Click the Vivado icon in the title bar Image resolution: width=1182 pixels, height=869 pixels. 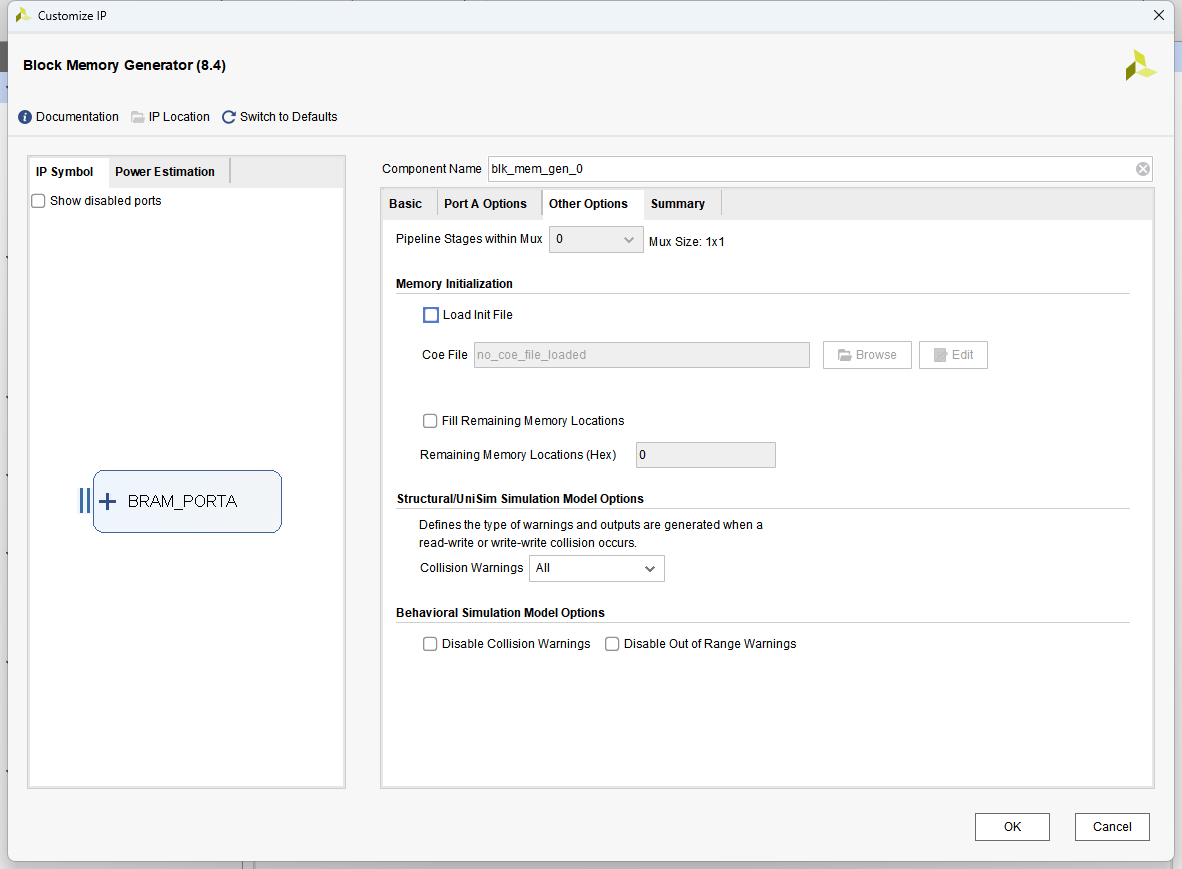pyautogui.click(x=22, y=16)
